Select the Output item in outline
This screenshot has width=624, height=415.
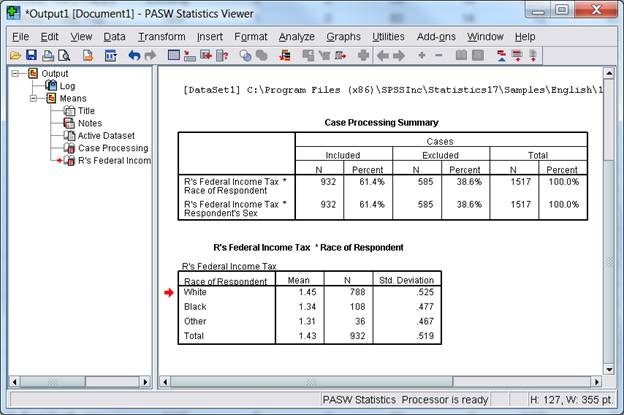pos(55,74)
